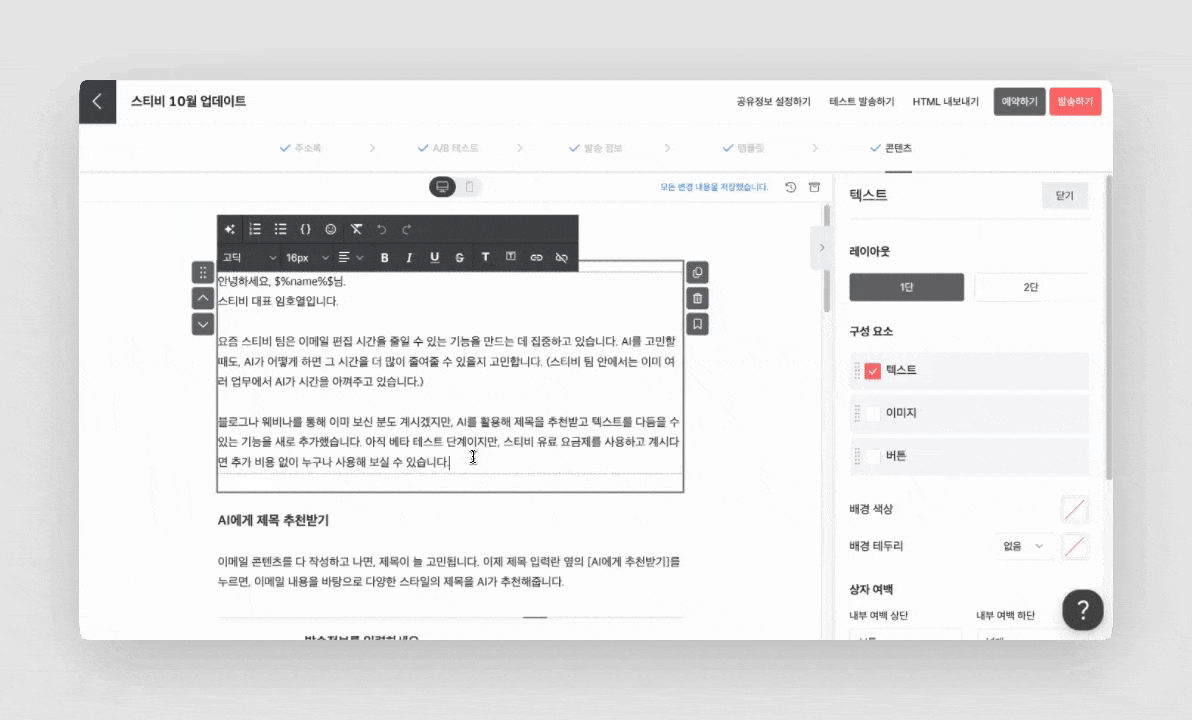1192x720 pixels.
Task: Pick the 배경 색상 color swatch
Action: 1075,509
